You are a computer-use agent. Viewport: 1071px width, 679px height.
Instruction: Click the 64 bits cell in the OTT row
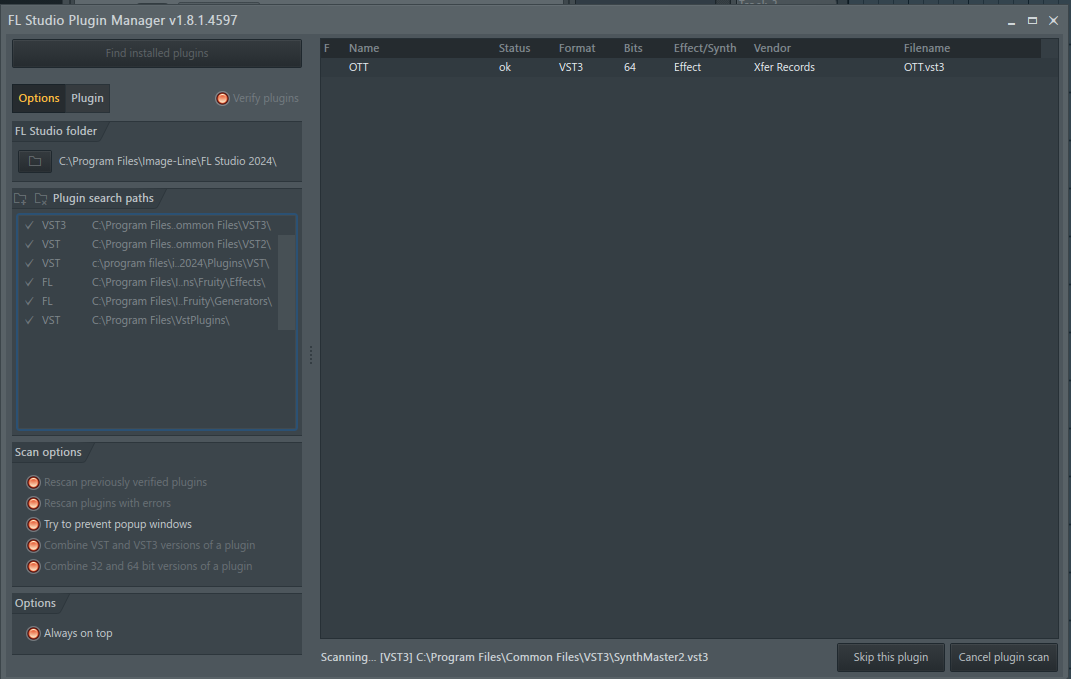630,67
